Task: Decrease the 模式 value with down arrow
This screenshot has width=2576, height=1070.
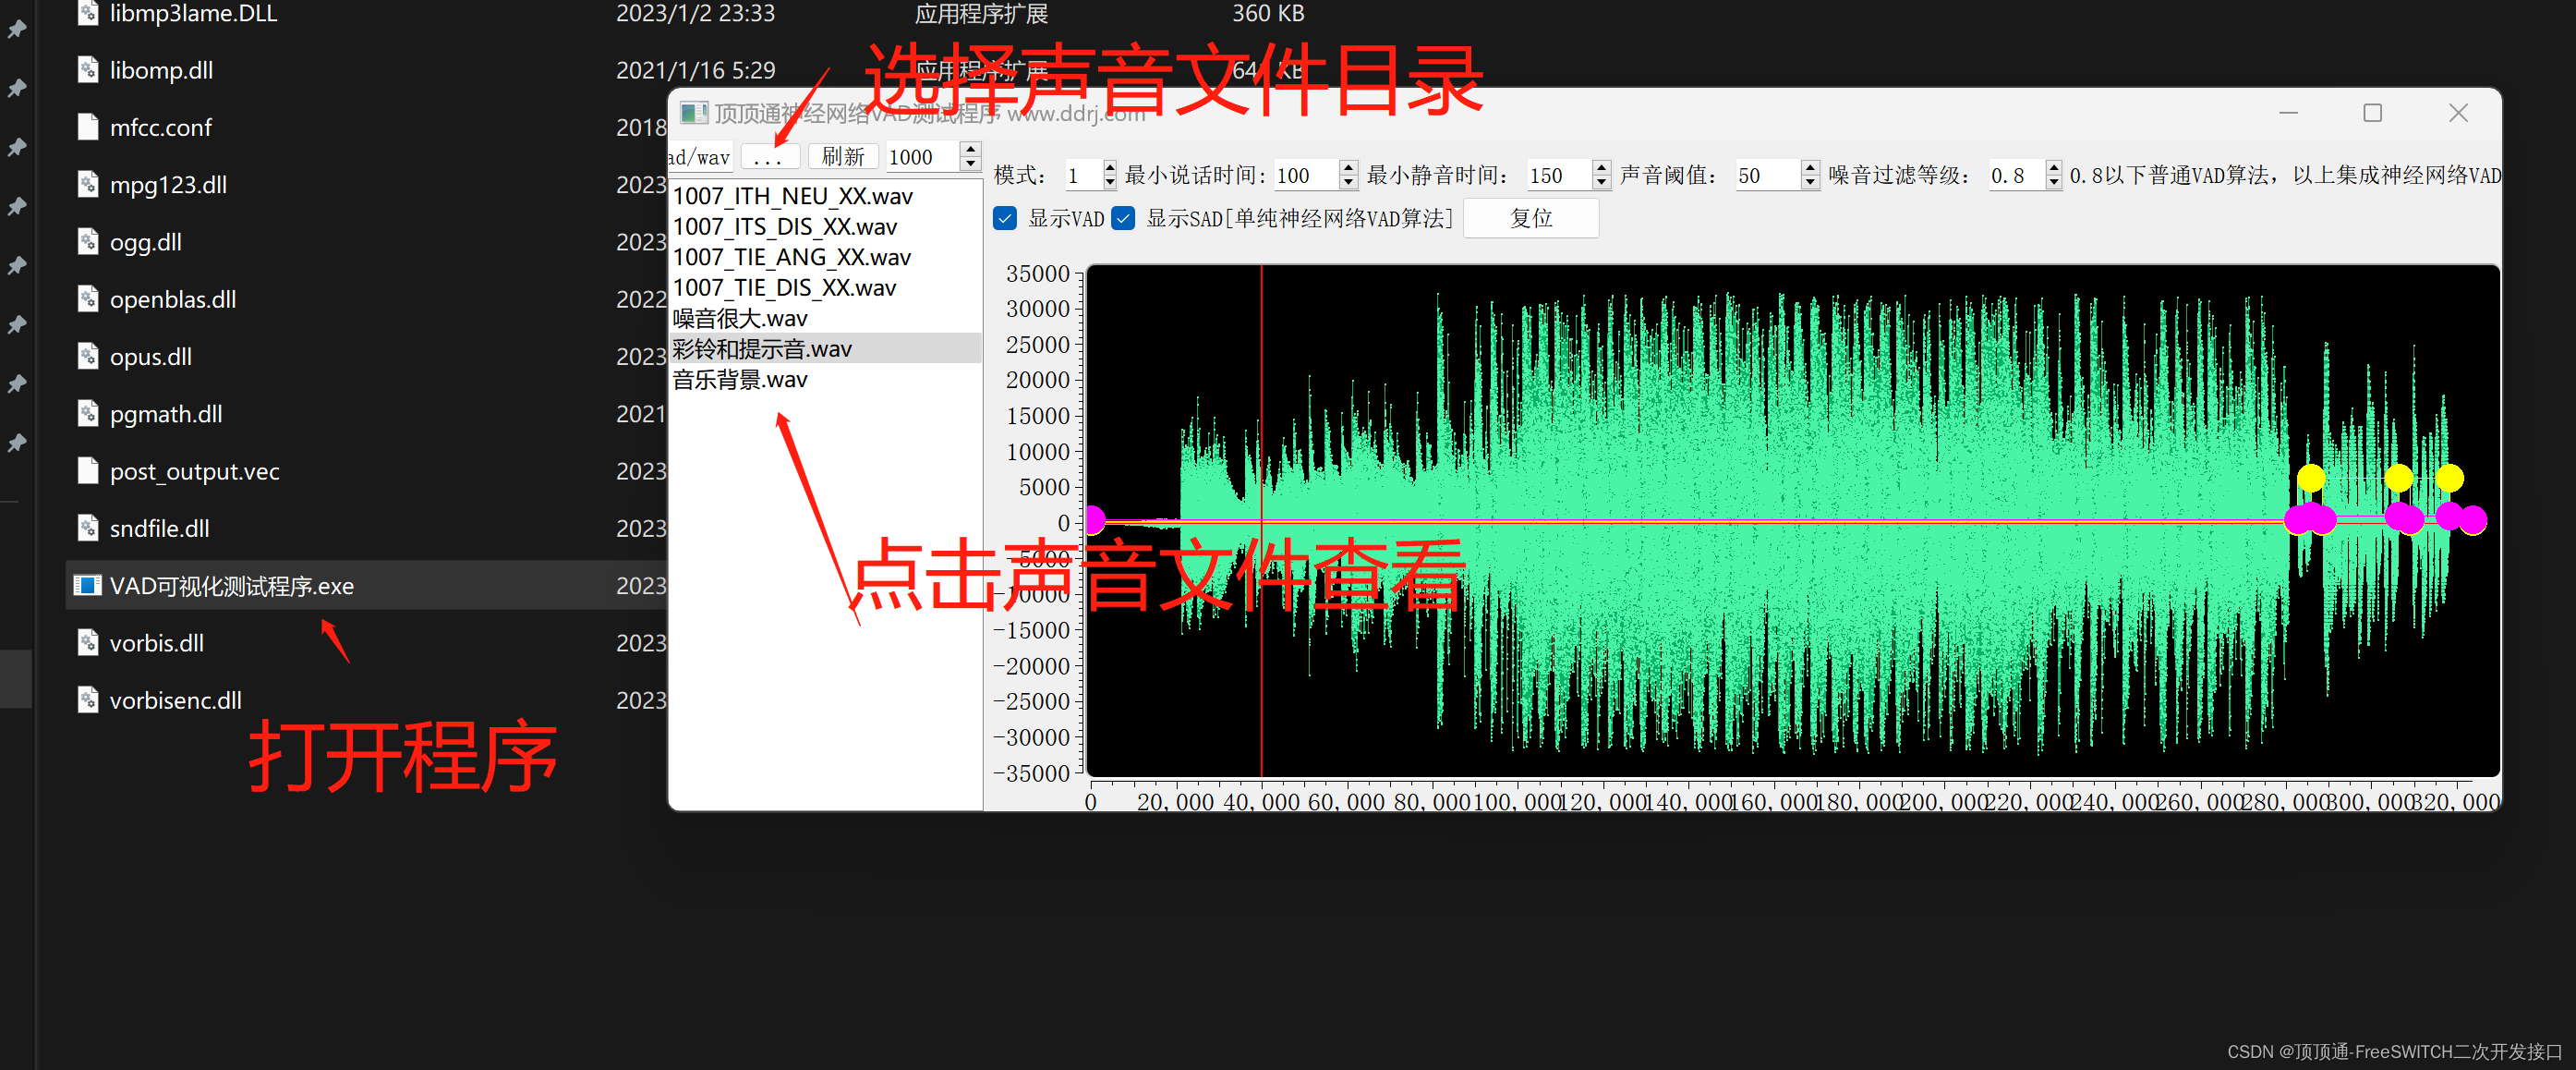Action: (1109, 182)
